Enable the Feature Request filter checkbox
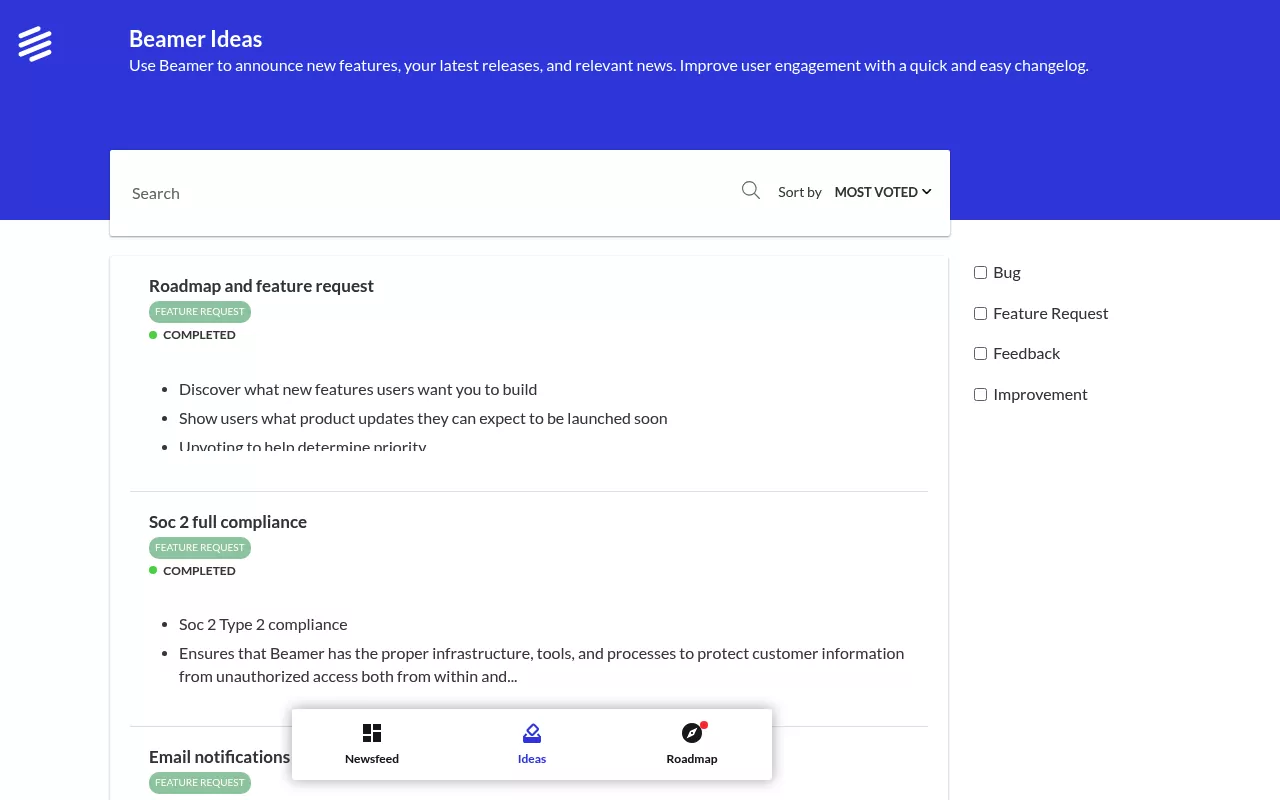1280x800 pixels. point(980,313)
